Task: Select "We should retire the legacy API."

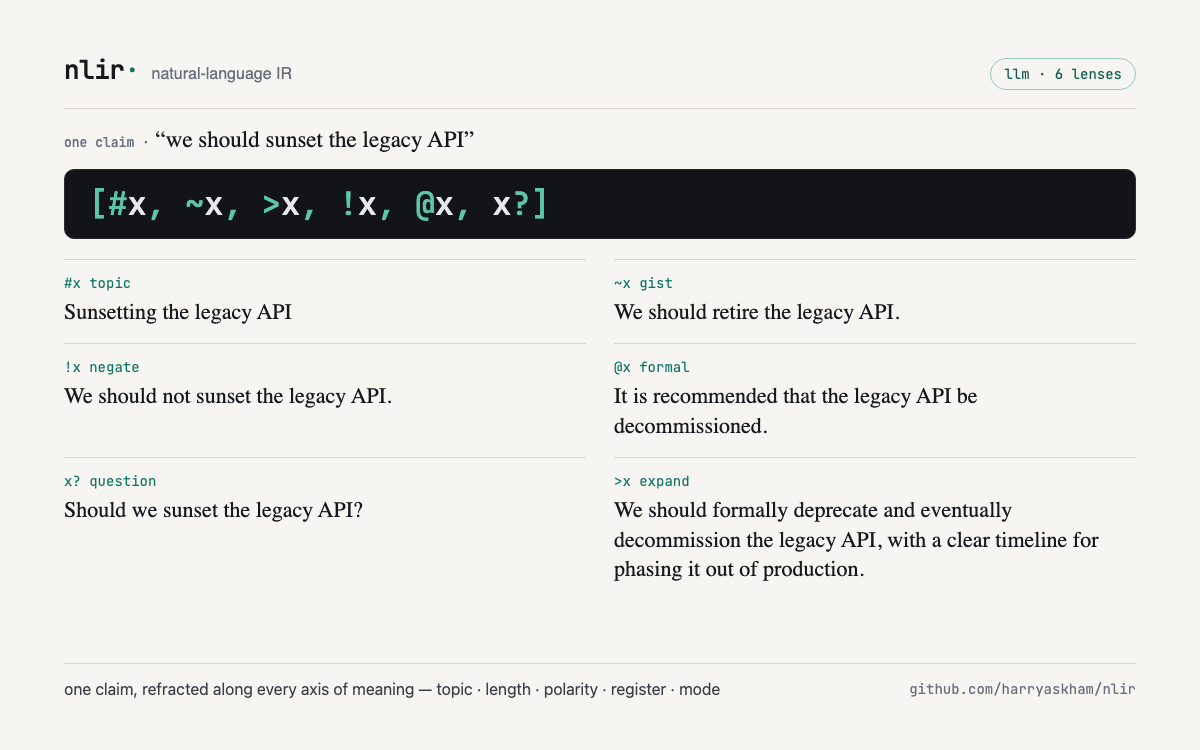Action: (x=757, y=312)
